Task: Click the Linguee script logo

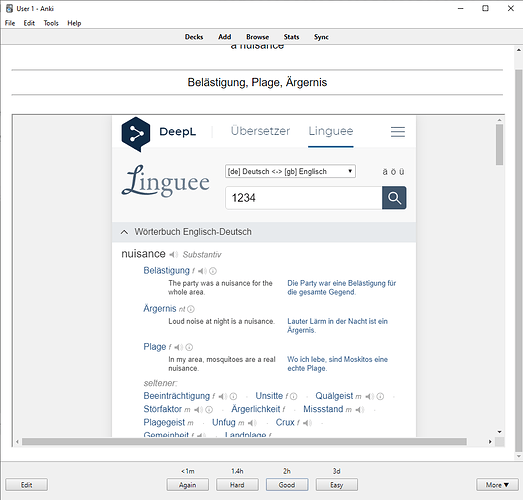Action: pyautogui.click(x=166, y=180)
